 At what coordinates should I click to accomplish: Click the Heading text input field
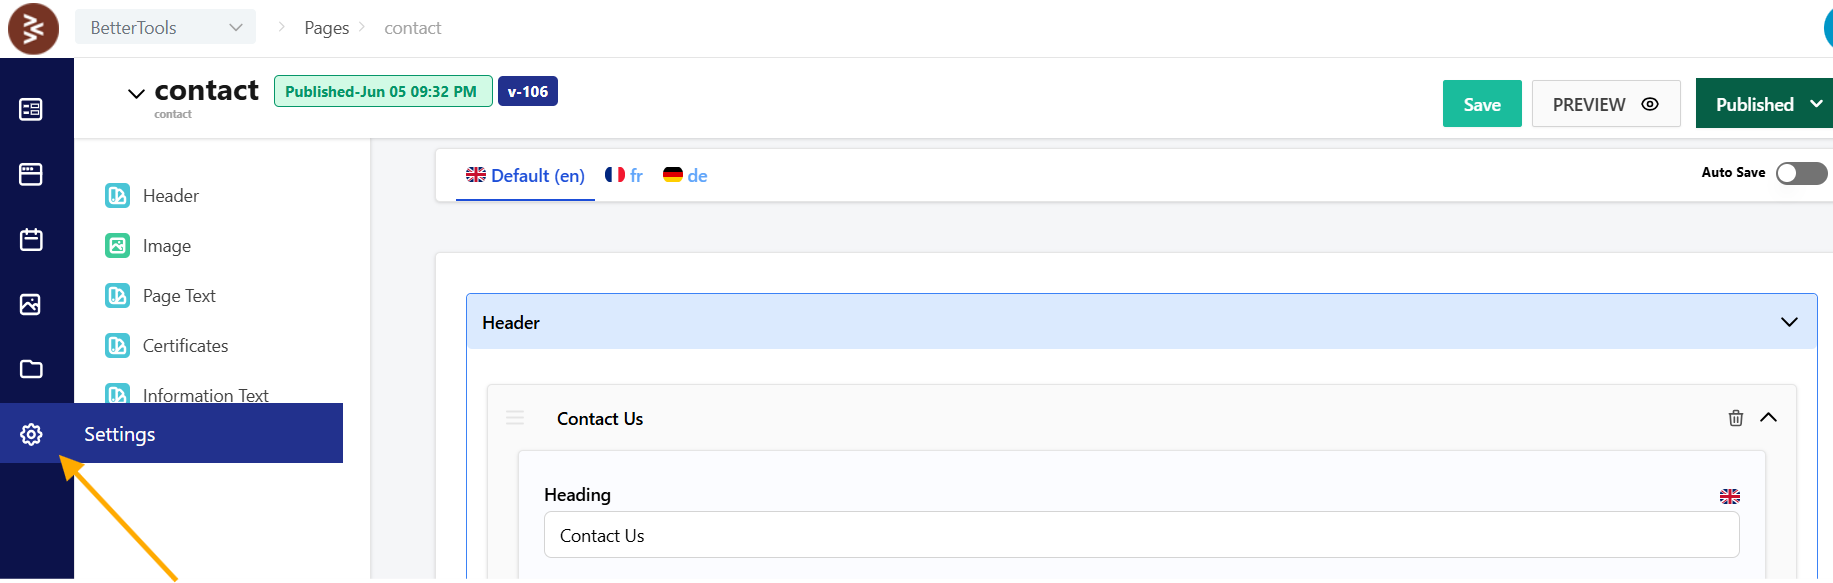click(1140, 535)
